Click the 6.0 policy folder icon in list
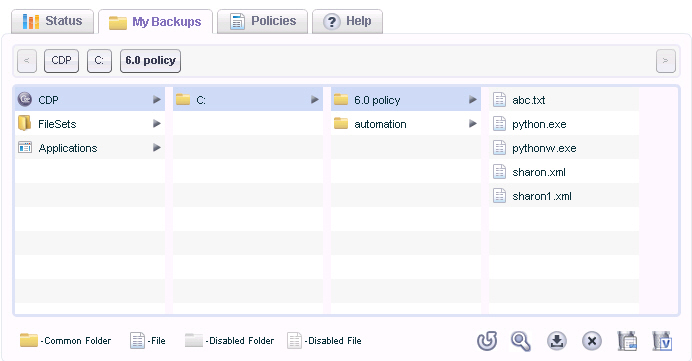The image size is (692, 361). coord(341,99)
